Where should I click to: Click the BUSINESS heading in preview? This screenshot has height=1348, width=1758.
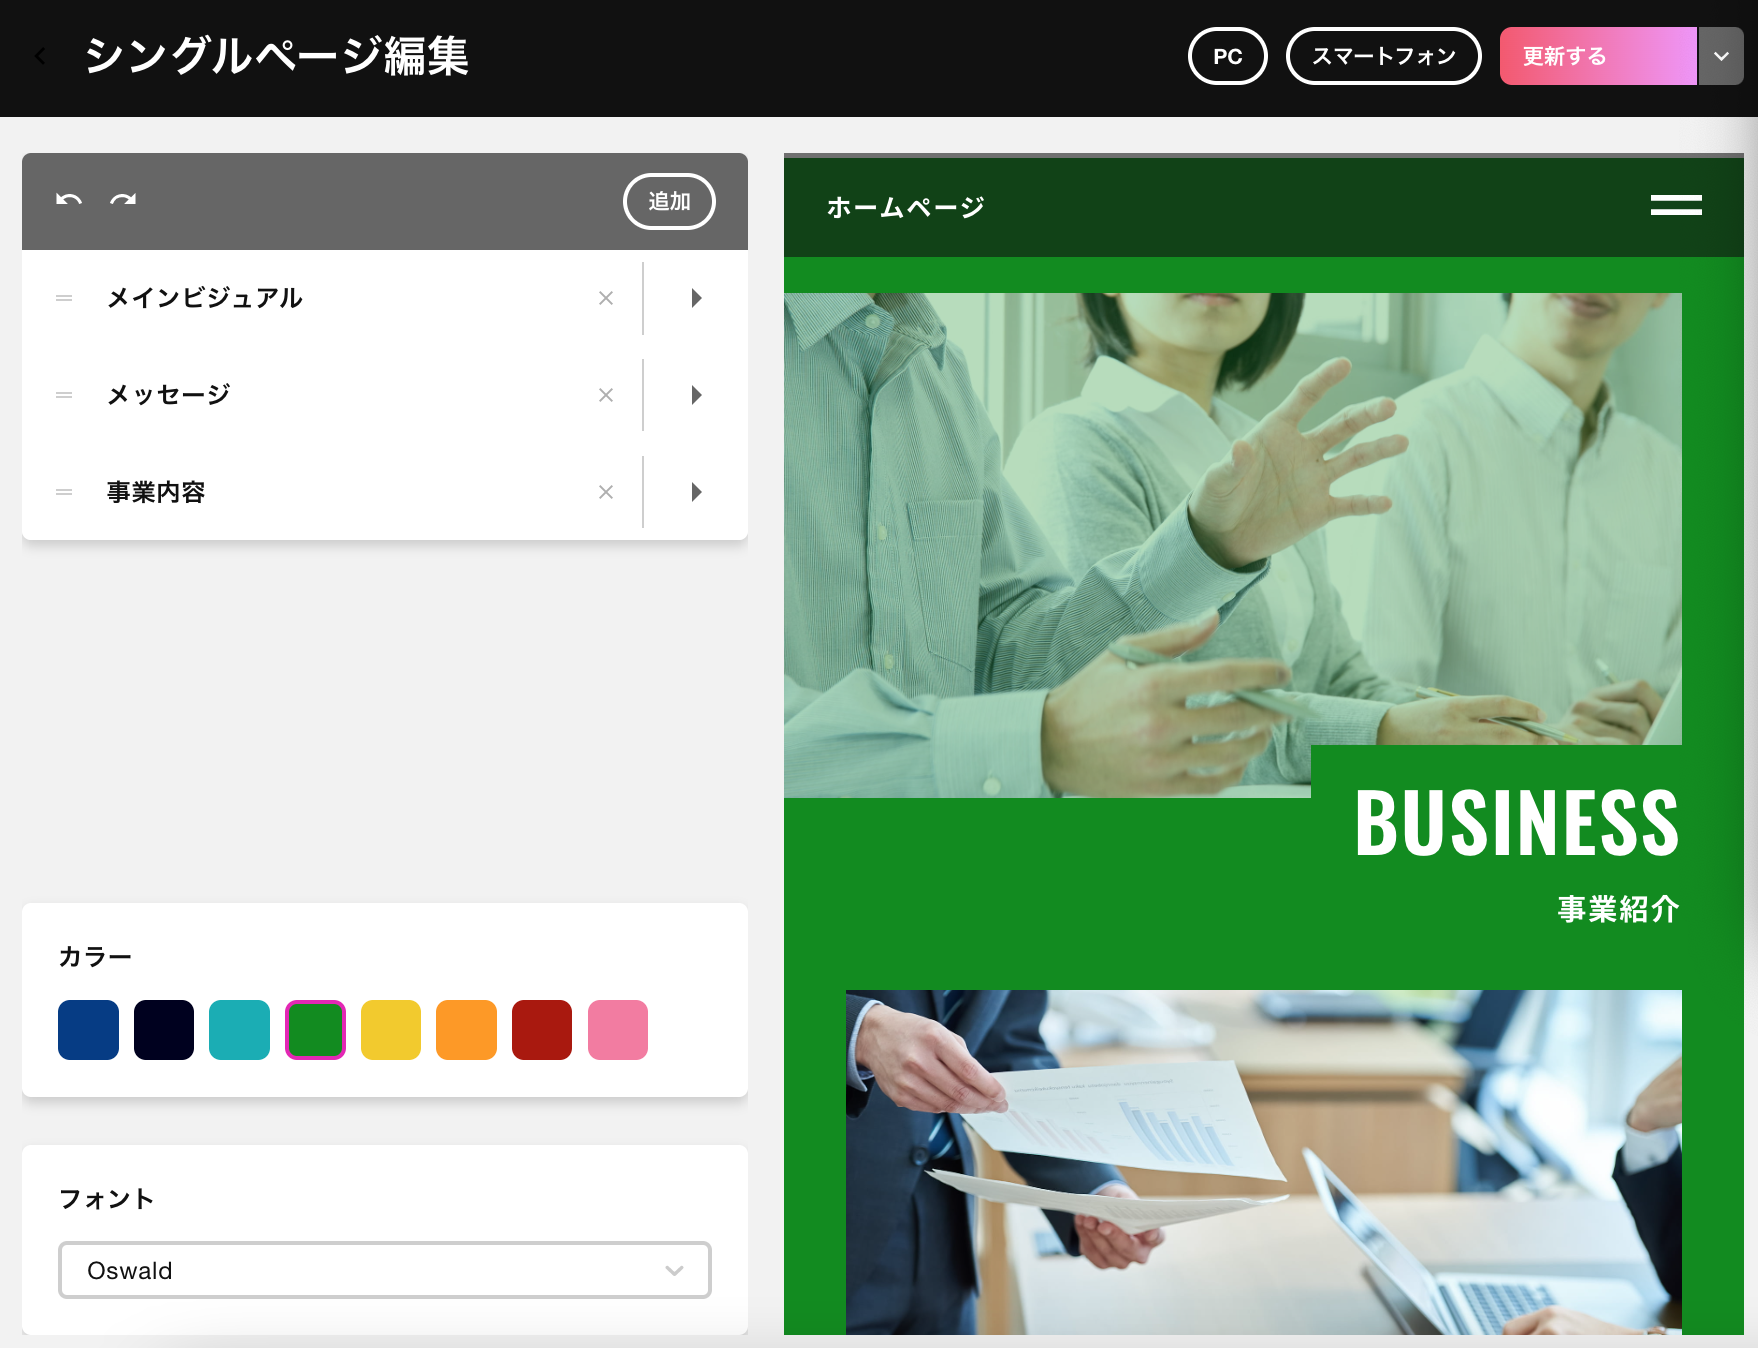[1517, 823]
